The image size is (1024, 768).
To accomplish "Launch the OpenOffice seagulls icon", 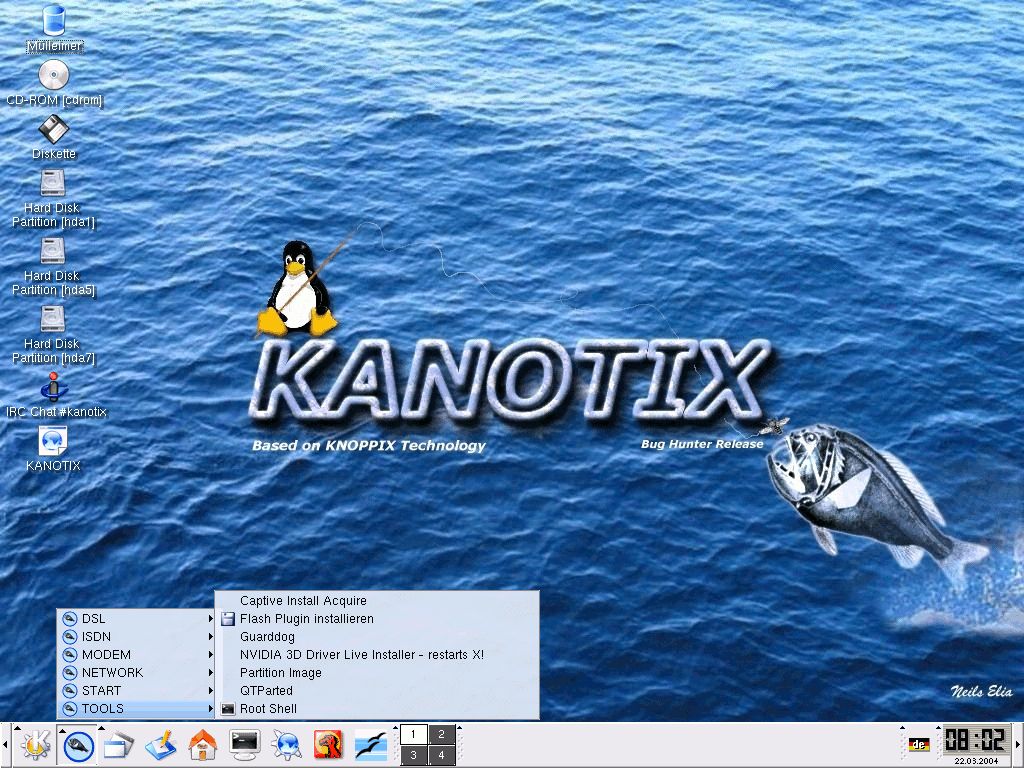I will coord(370,746).
